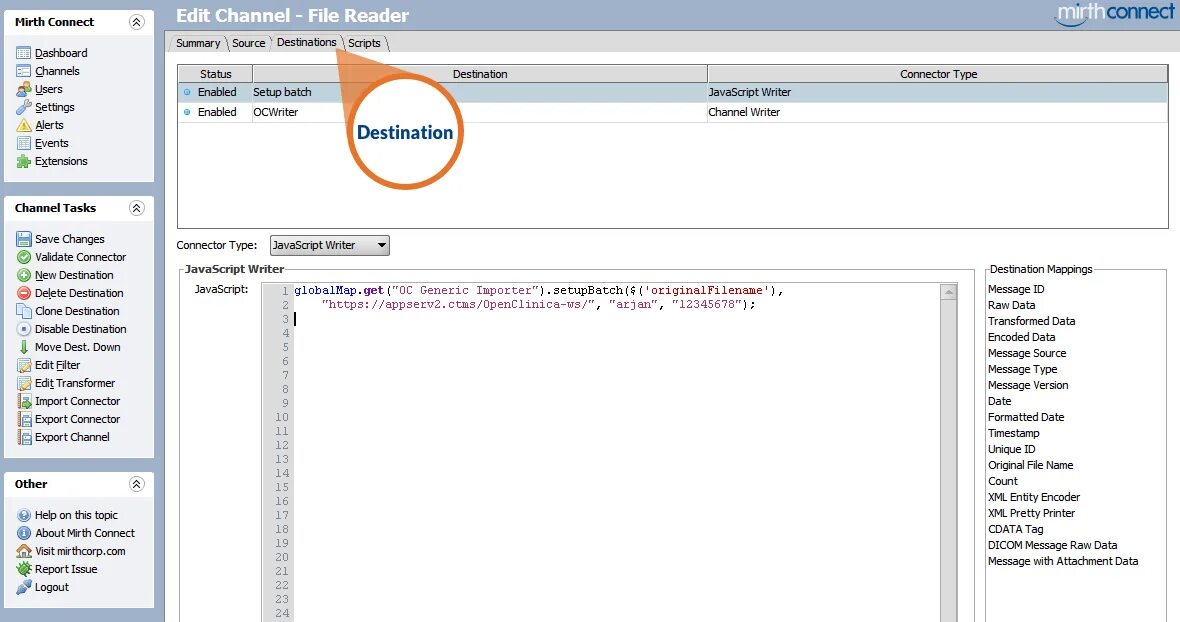Click the Export Channel link text
This screenshot has height=622, width=1180.
pos(72,438)
